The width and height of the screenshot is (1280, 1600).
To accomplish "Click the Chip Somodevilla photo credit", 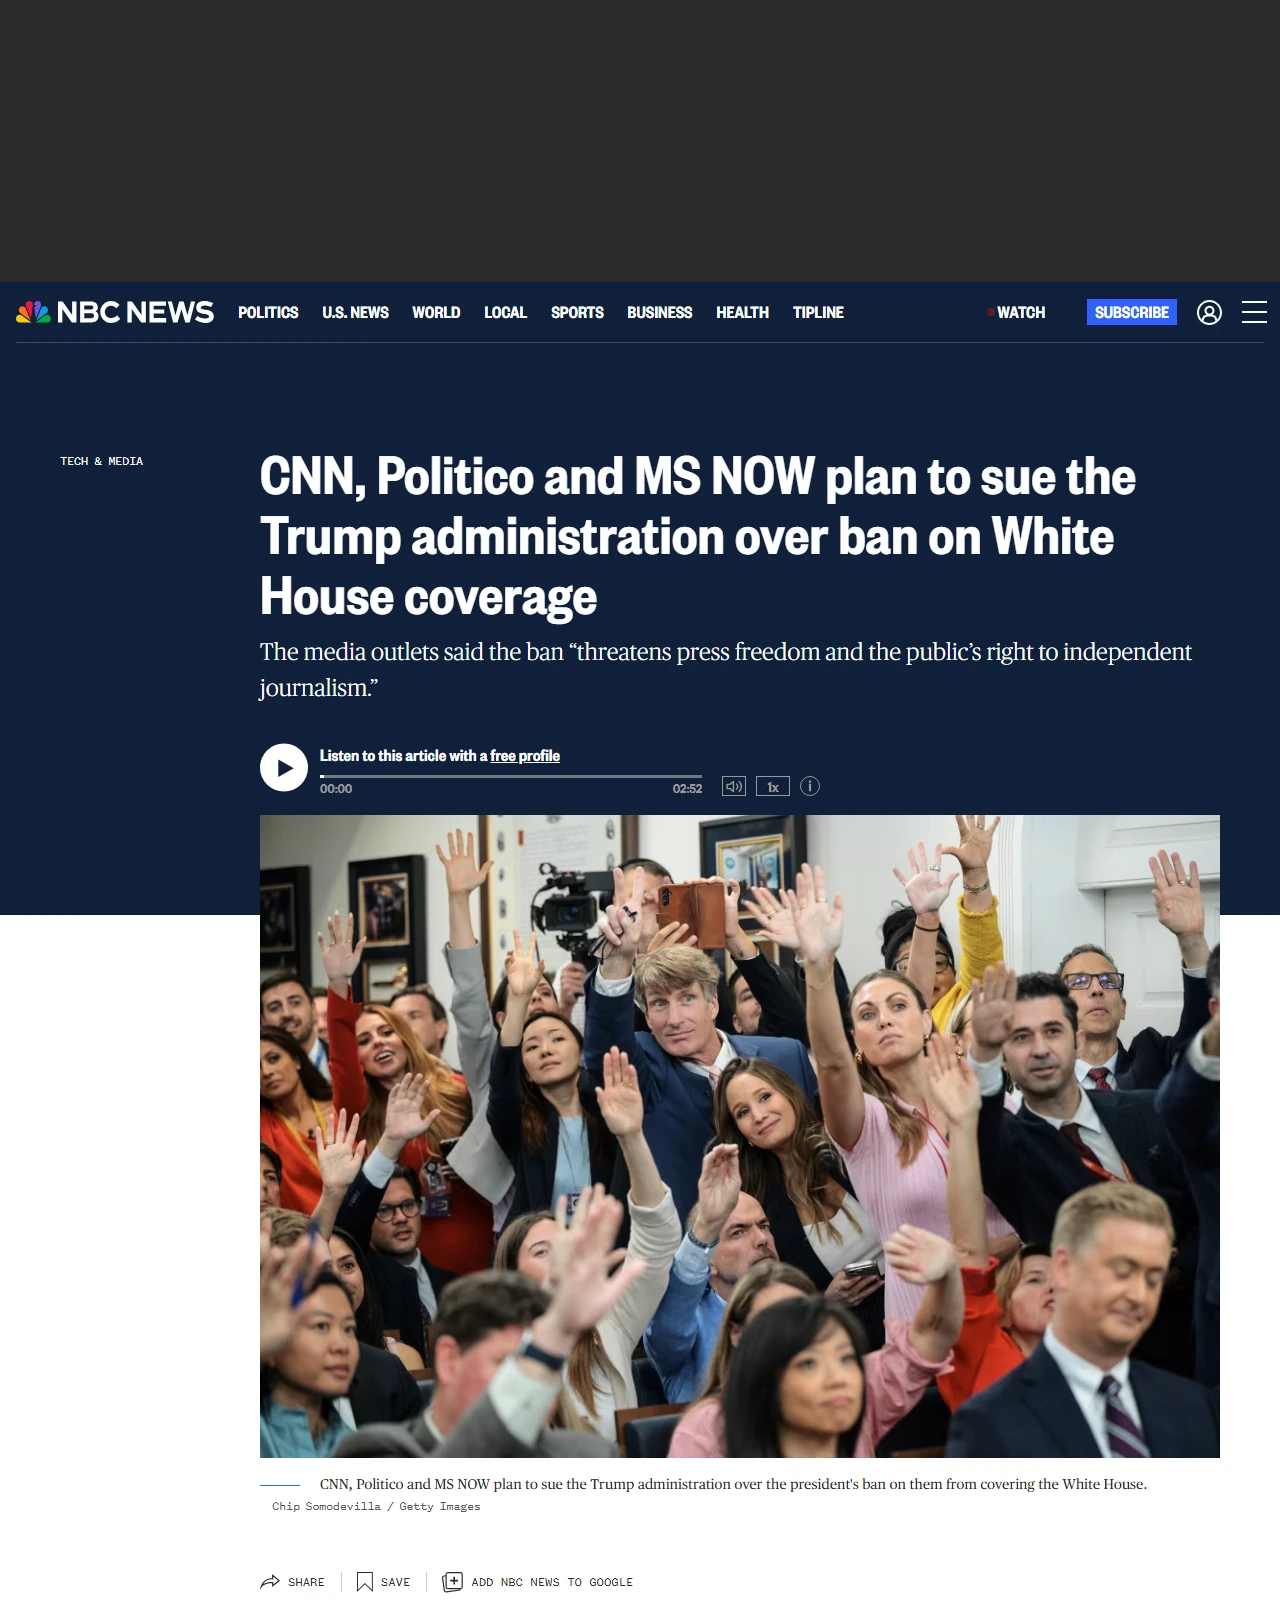I will (x=376, y=1506).
